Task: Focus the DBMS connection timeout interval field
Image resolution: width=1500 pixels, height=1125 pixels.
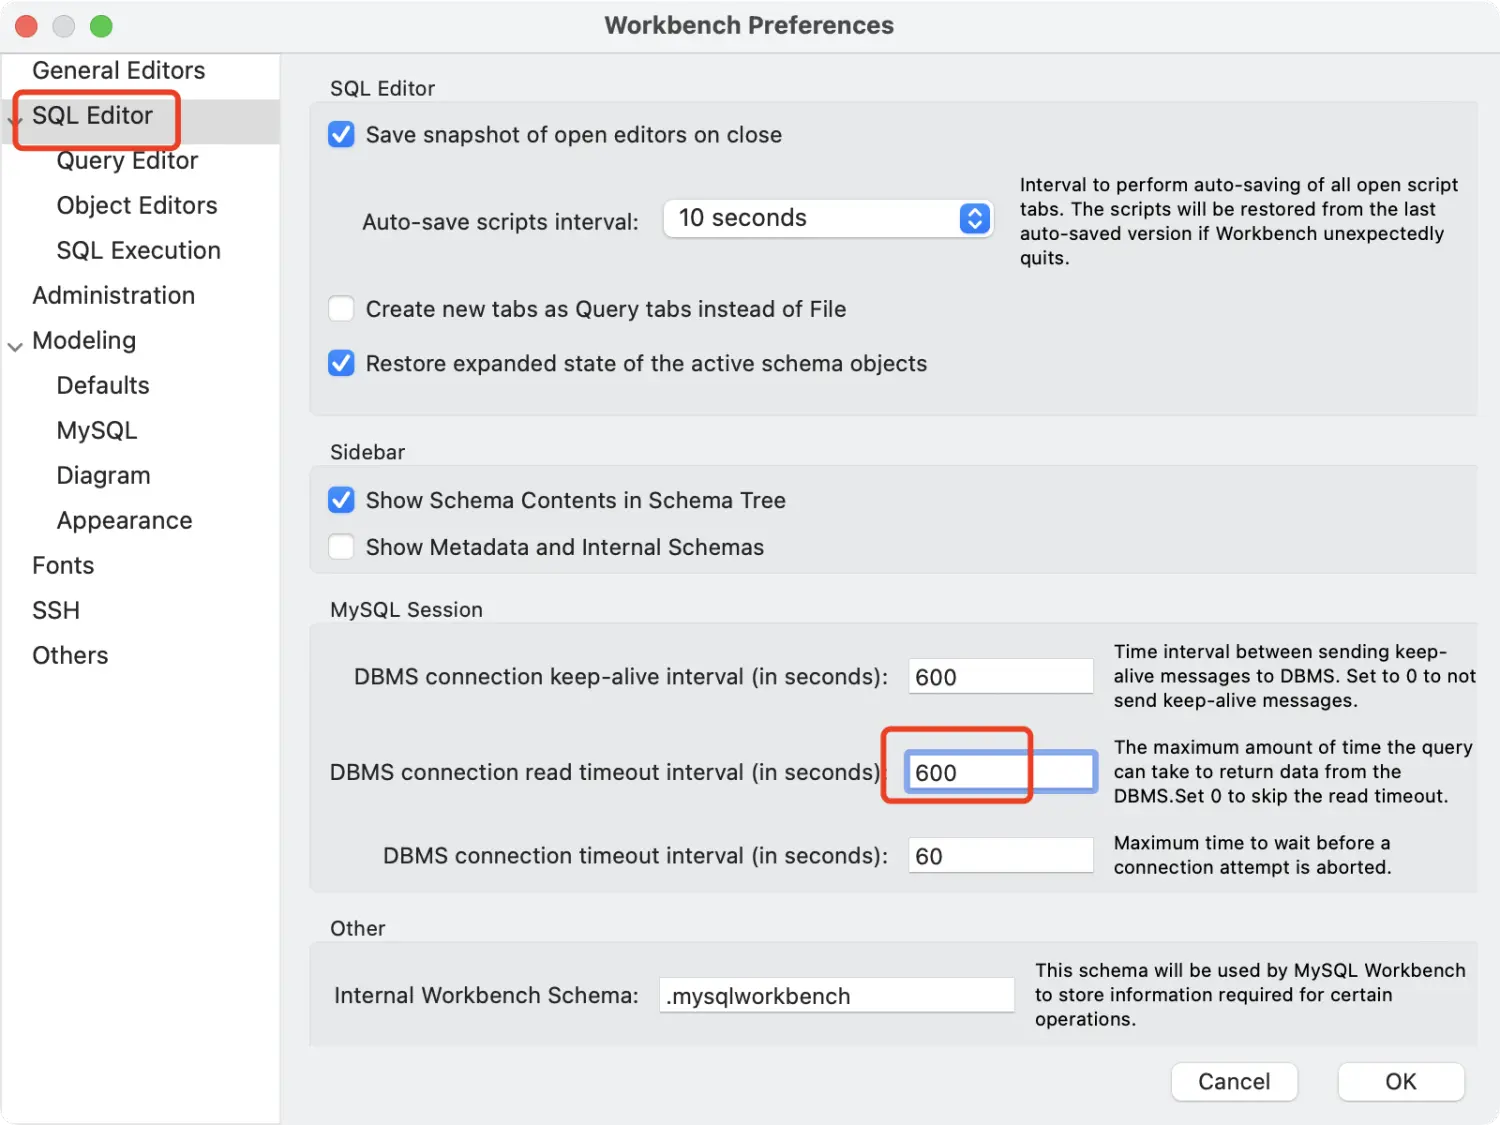Action: coord(1000,856)
